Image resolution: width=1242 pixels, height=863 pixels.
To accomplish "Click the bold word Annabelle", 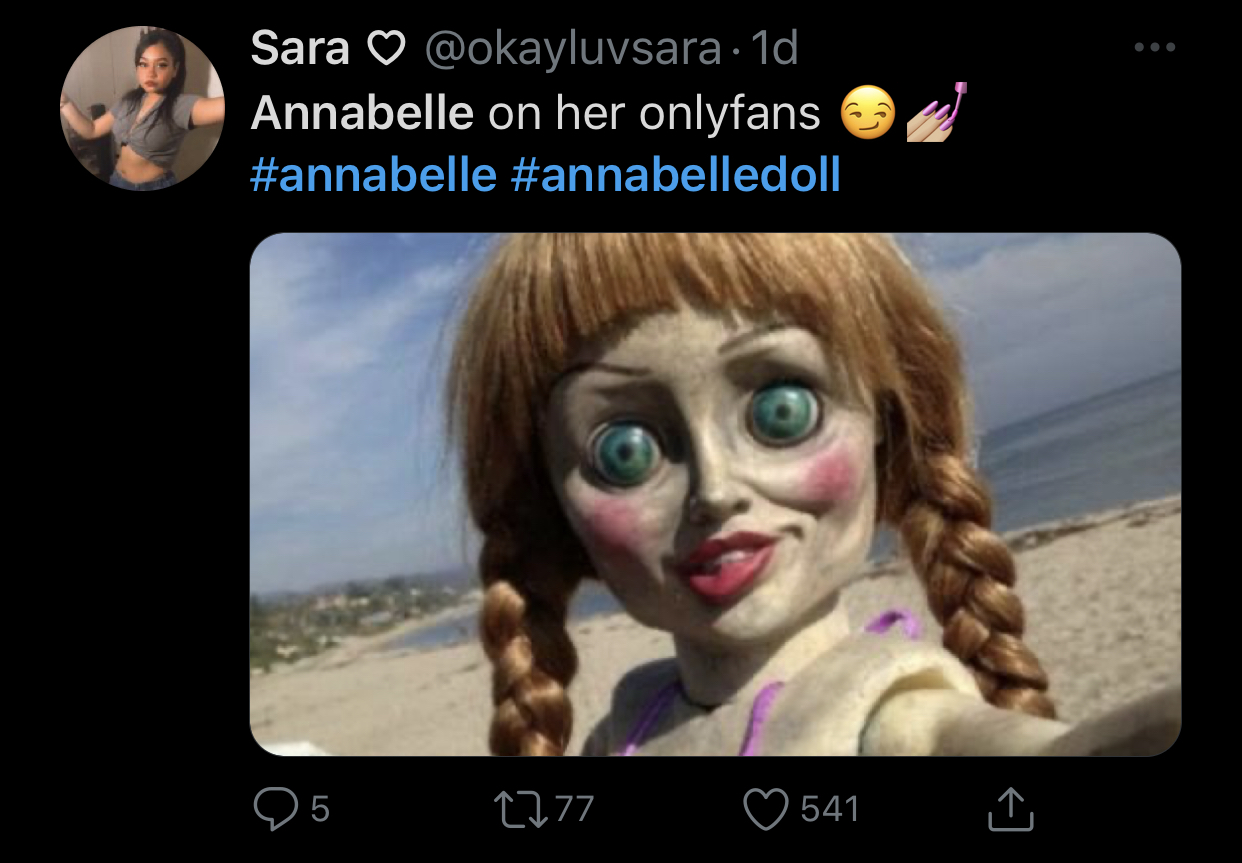I will point(362,115).
